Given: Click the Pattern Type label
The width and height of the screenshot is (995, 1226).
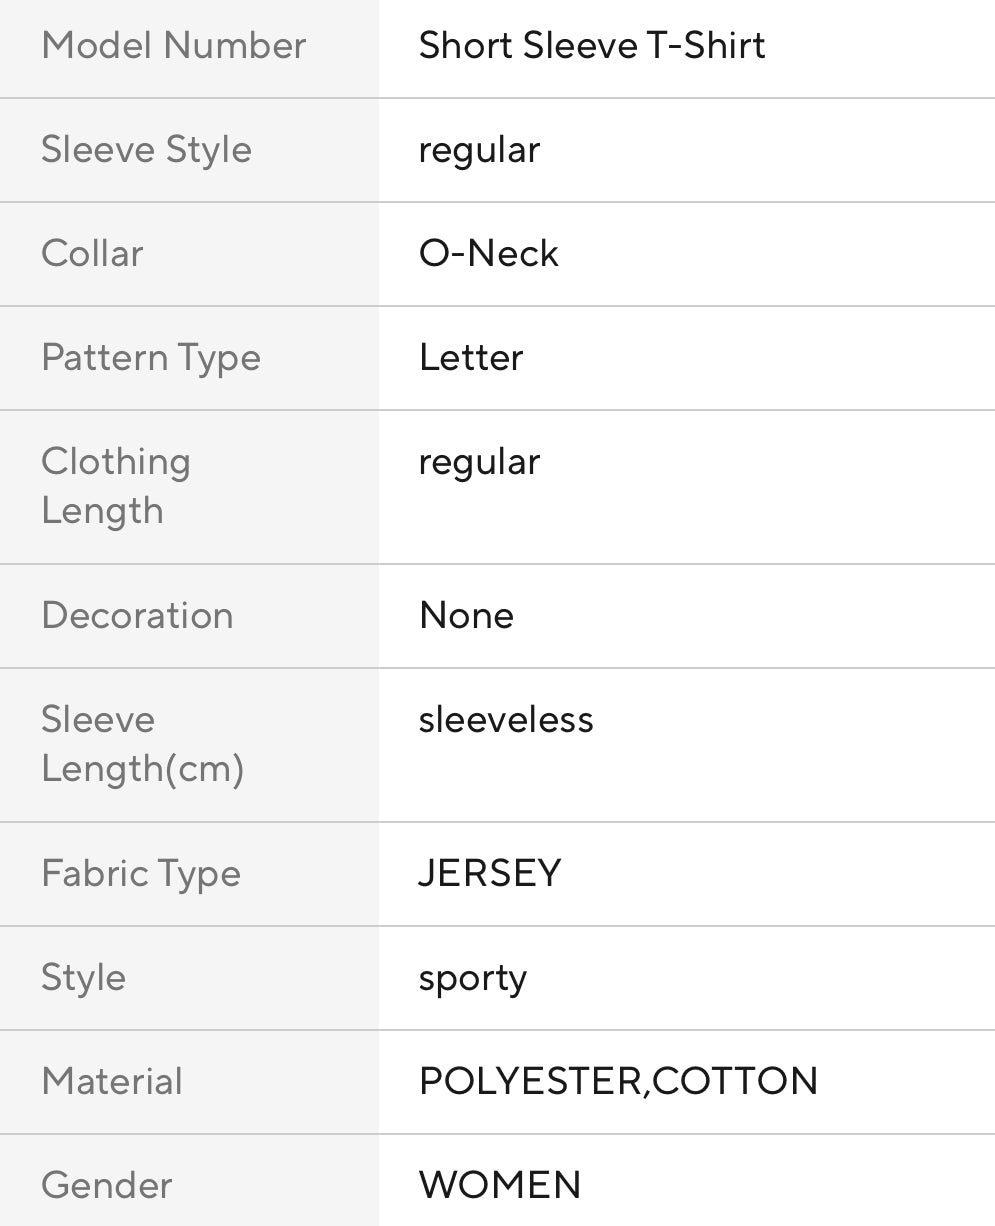Looking at the screenshot, I should [150, 358].
